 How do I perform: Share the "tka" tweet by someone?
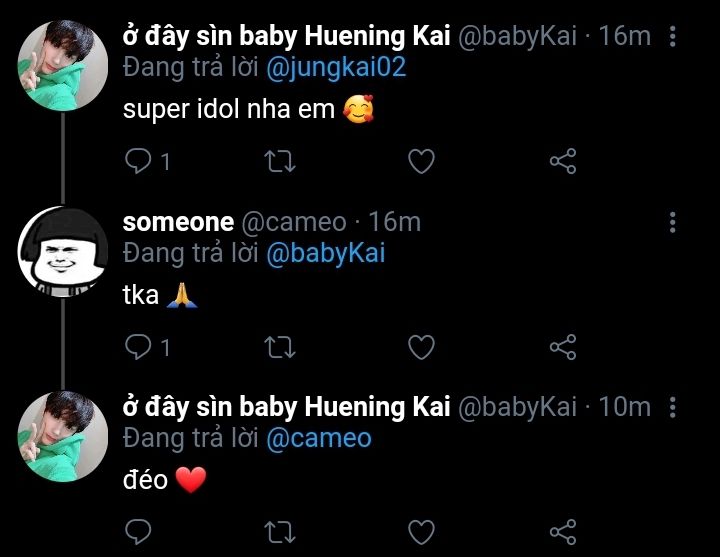pyautogui.click(x=563, y=347)
